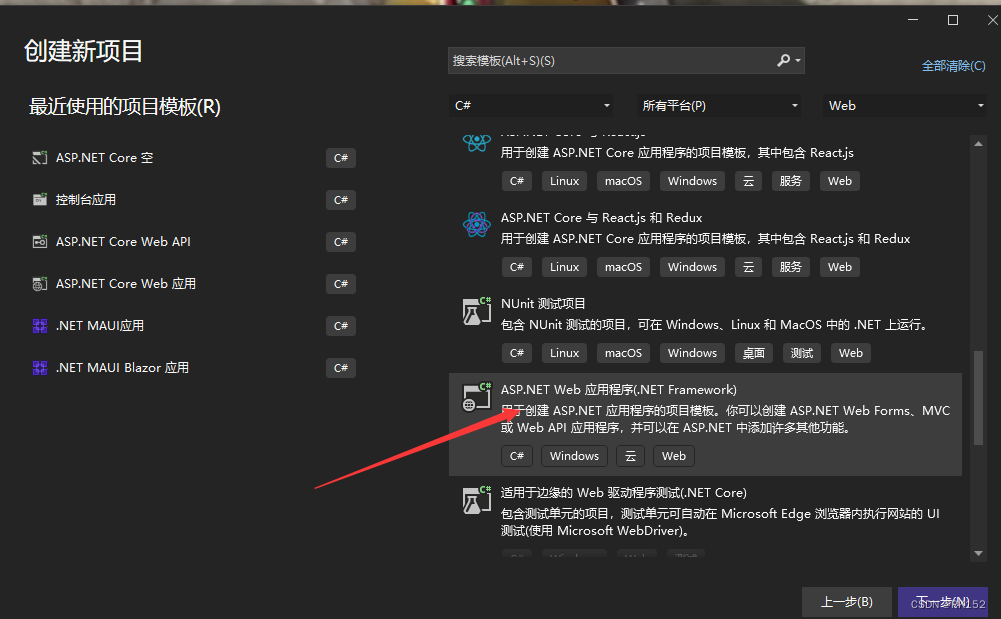Viewport: 1001px width, 619px height.
Task: Click the 上一步 back button
Action: (x=847, y=602)
